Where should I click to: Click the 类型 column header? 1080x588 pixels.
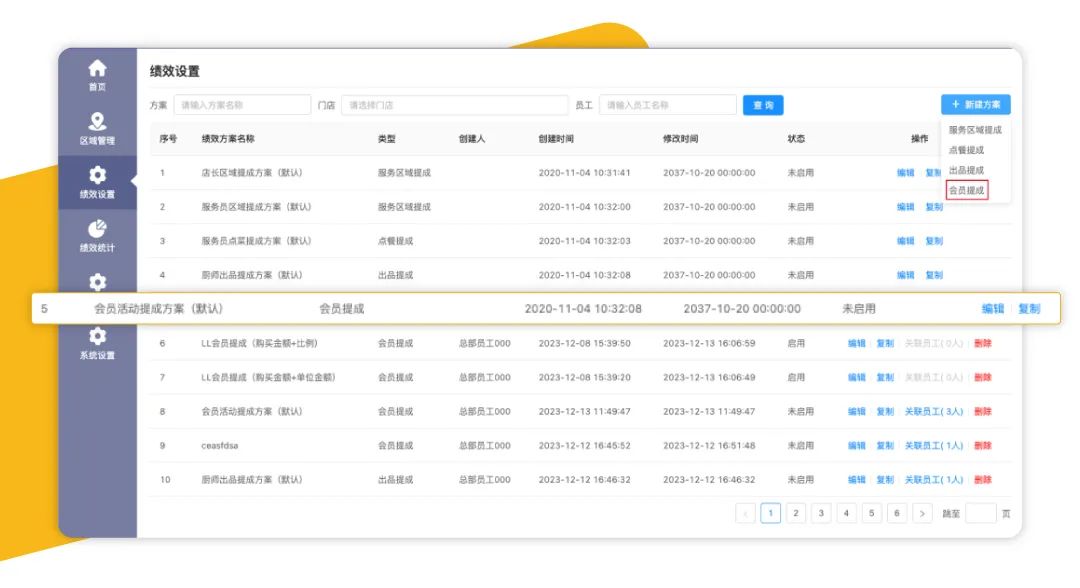tap(386, 138)
